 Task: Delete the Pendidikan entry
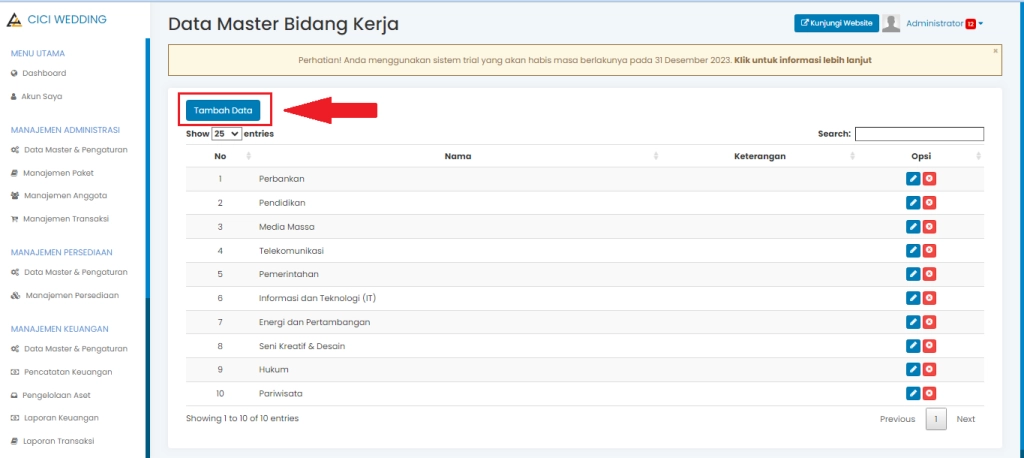click(929, 203)
